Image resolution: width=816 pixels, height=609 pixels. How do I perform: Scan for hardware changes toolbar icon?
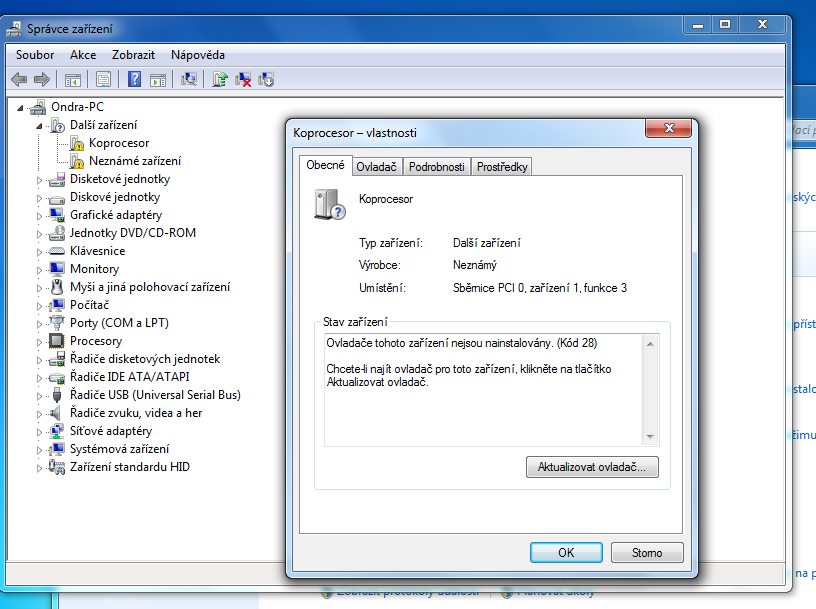click(188, 80)
